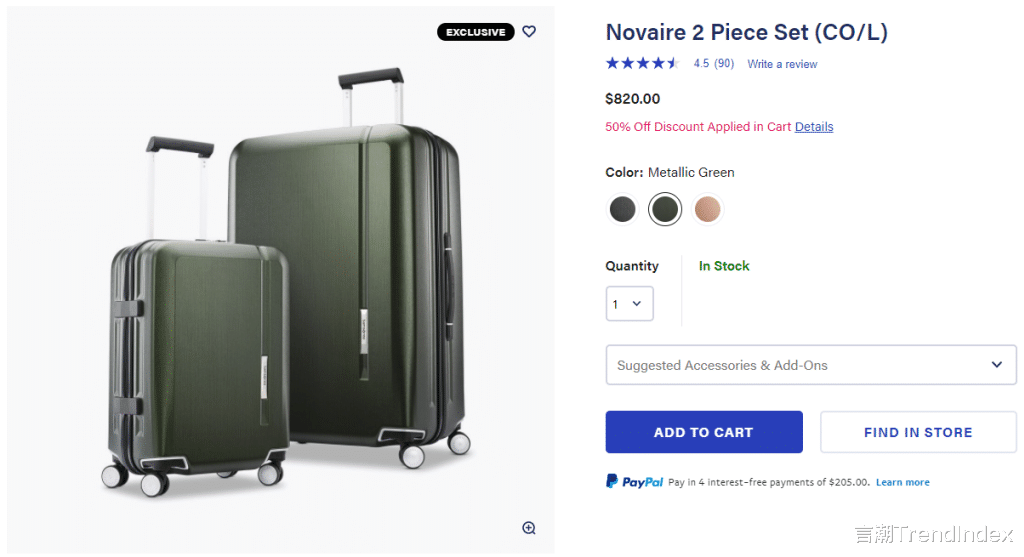Screen dimensions: 1024x557
Task: Open Write a review link
Action: click(782, 64)
